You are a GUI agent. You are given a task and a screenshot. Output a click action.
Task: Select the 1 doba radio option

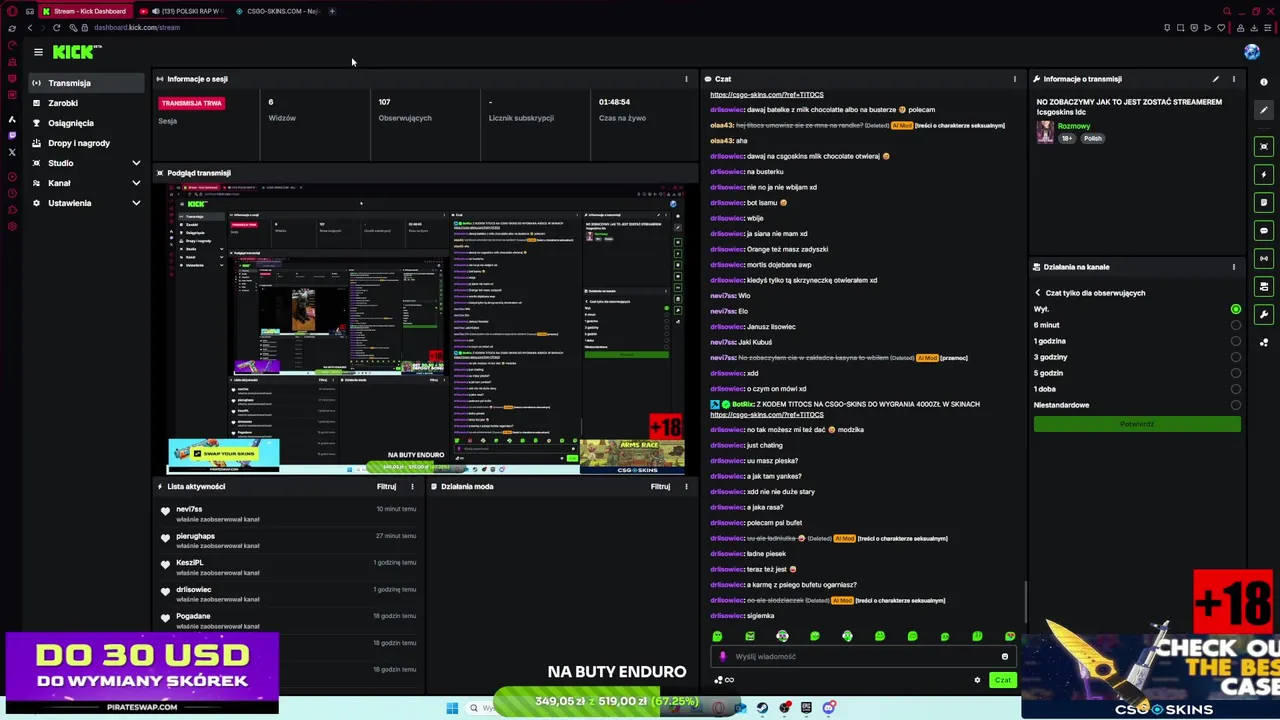point(1236,389)
